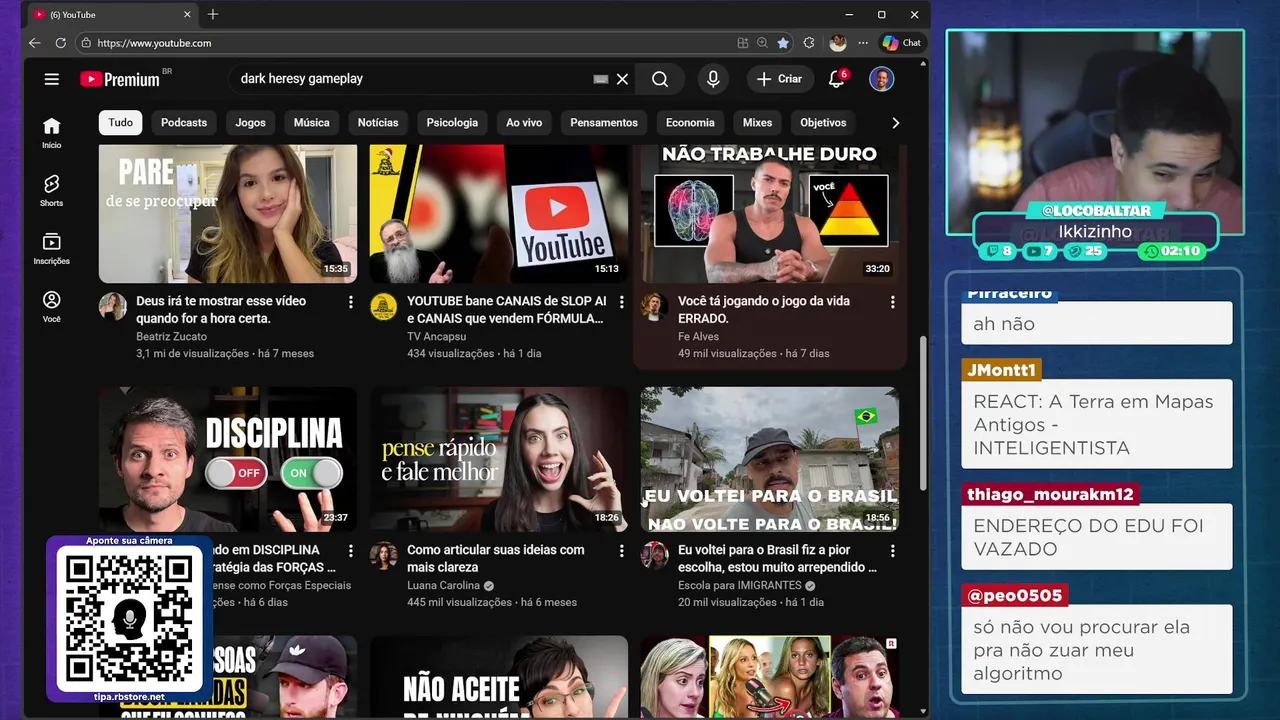The image size is (1280, 720).
Task: Open options for Beatriz Zucato video
Action: click(350, 301)
